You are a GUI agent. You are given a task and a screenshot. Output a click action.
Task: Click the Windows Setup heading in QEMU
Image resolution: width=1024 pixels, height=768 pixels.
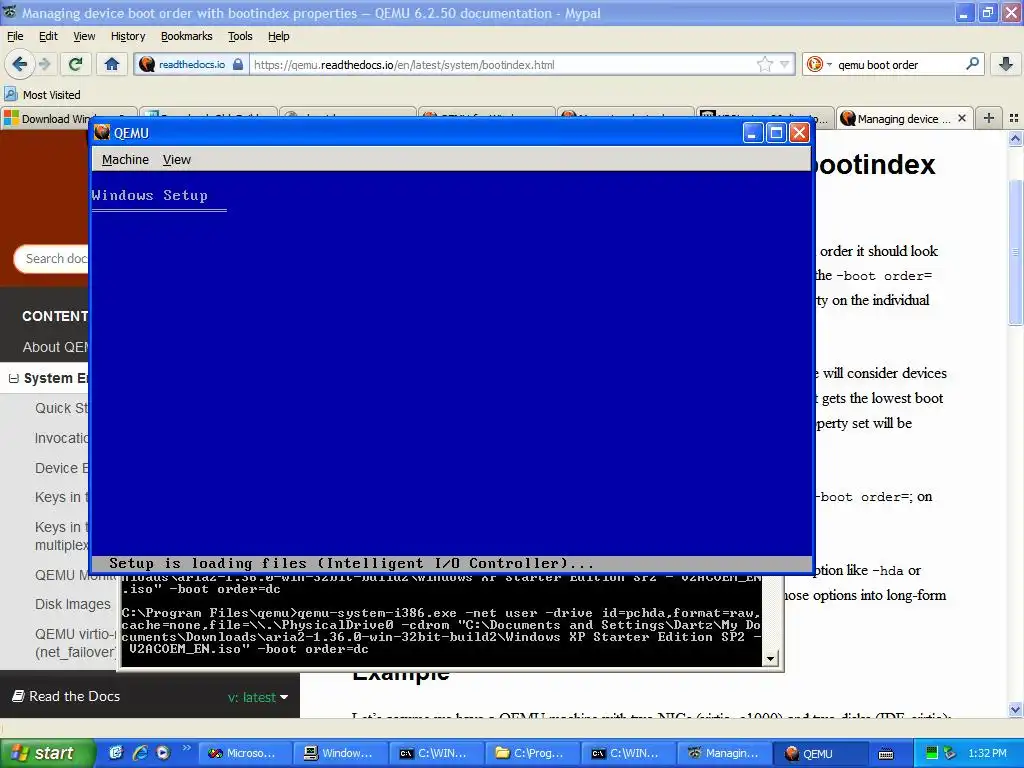pos(150,195)
